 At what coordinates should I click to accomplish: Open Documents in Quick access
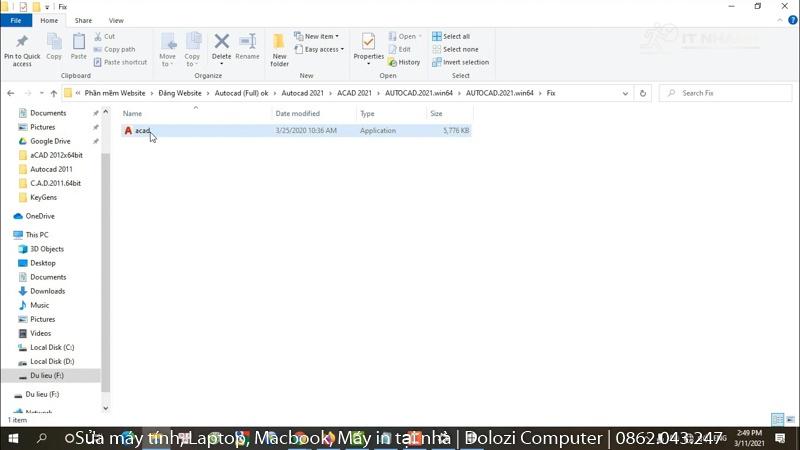[x=48, y=113]
